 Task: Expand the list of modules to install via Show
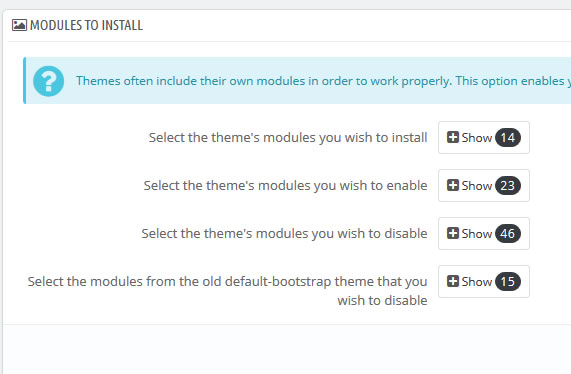484,137
